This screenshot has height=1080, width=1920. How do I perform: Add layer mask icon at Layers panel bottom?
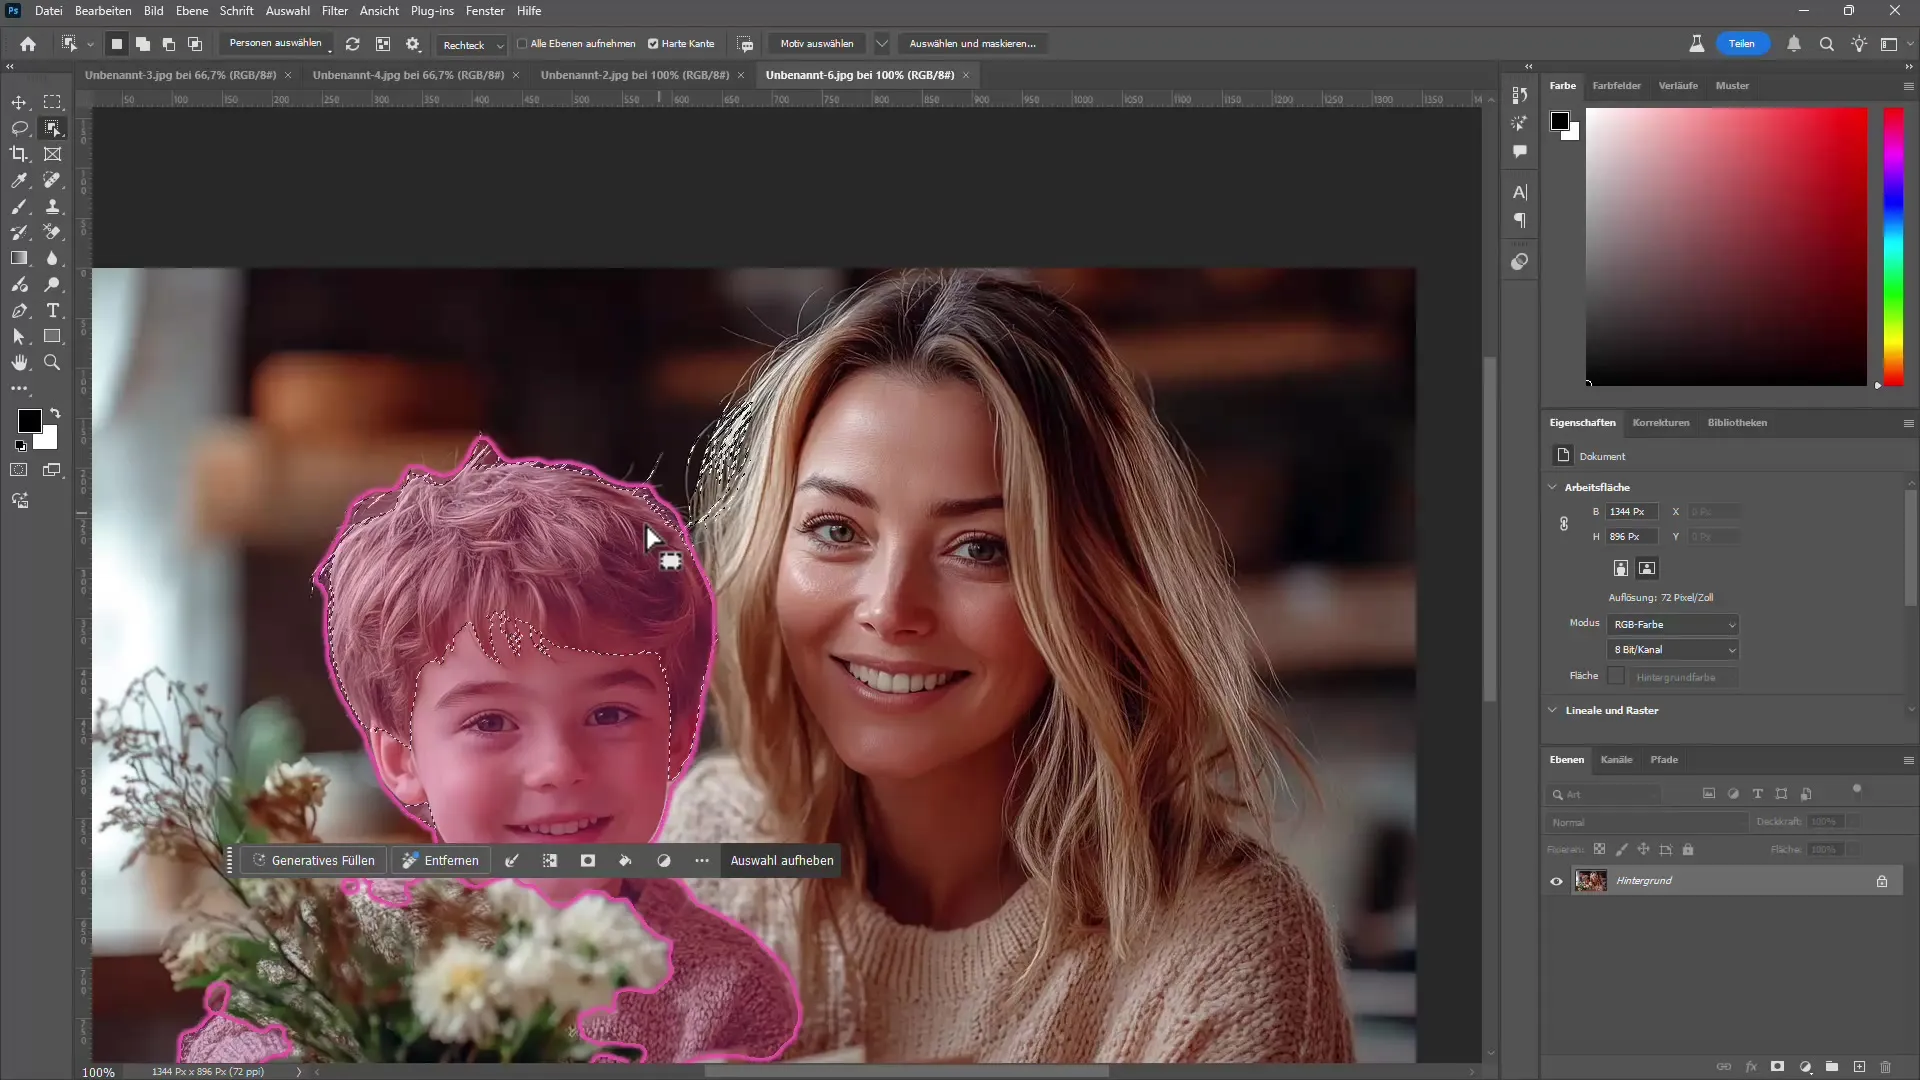[x=1777, y=1067]
